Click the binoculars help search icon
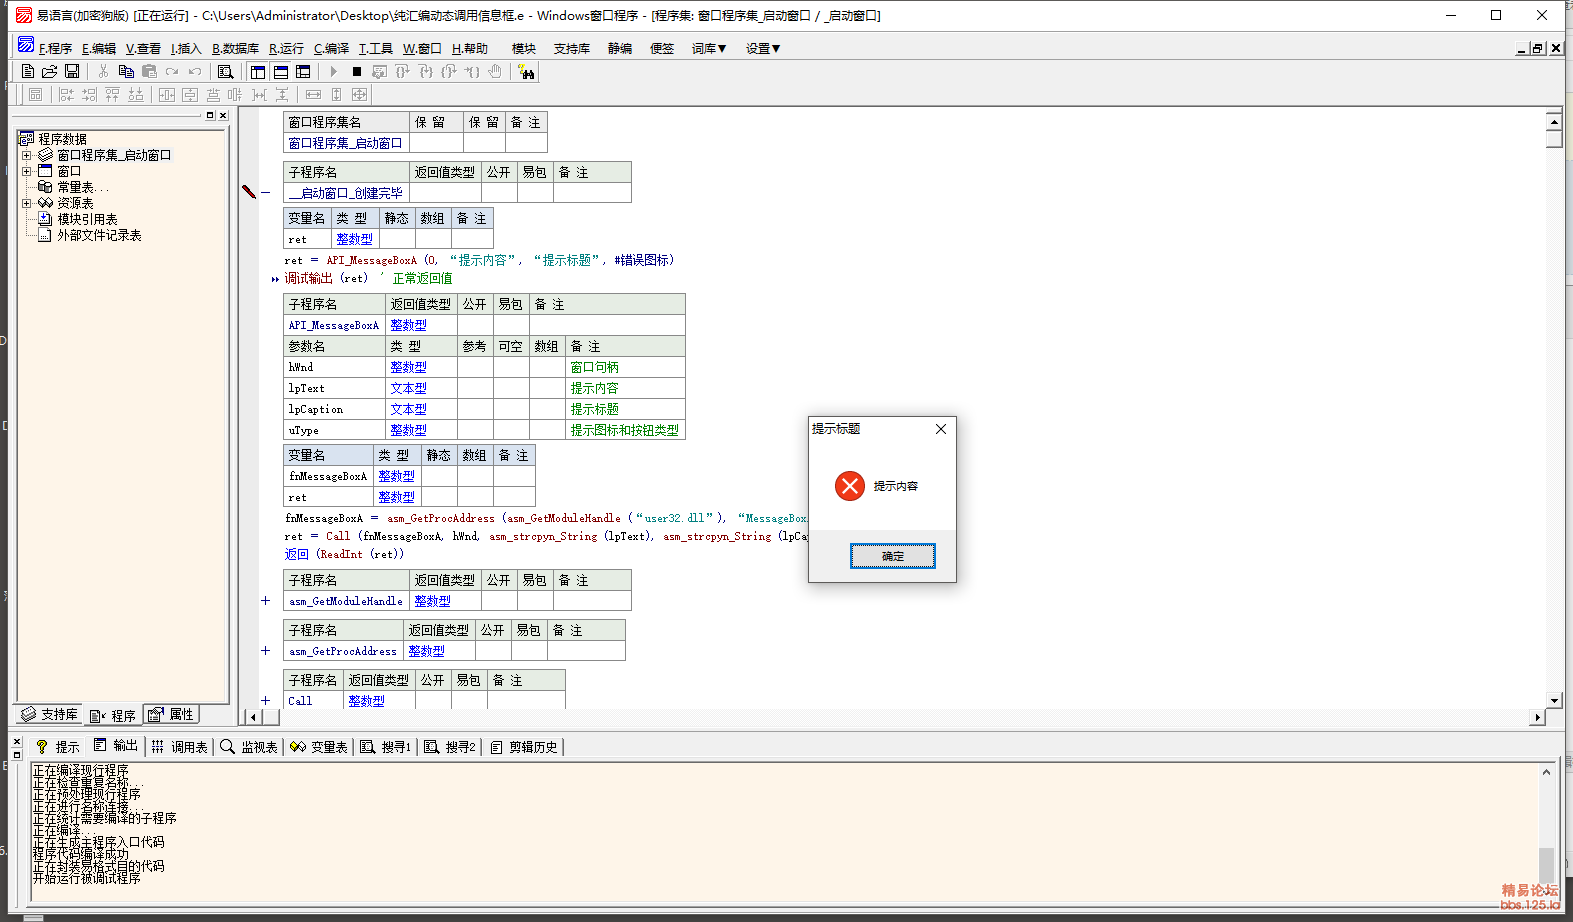Viewport: 1573px width, 922px height. [526, 72]
